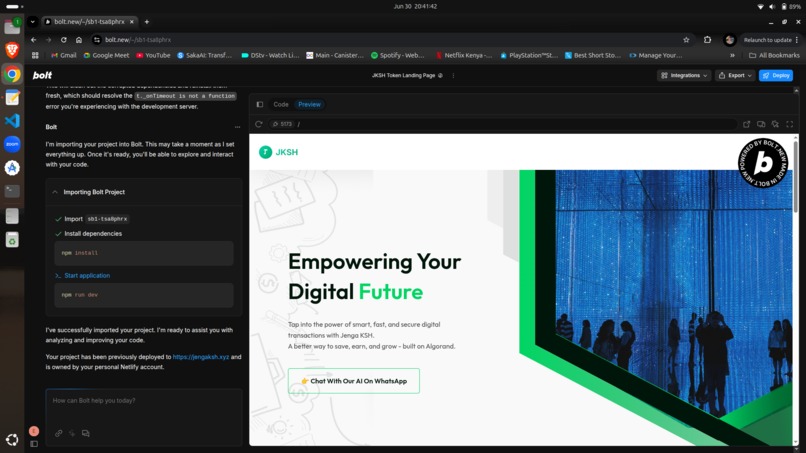This screenshot has width=806, height=453.
Task: Open the Netflix Kenya bookmark
Action: [464, 55]
